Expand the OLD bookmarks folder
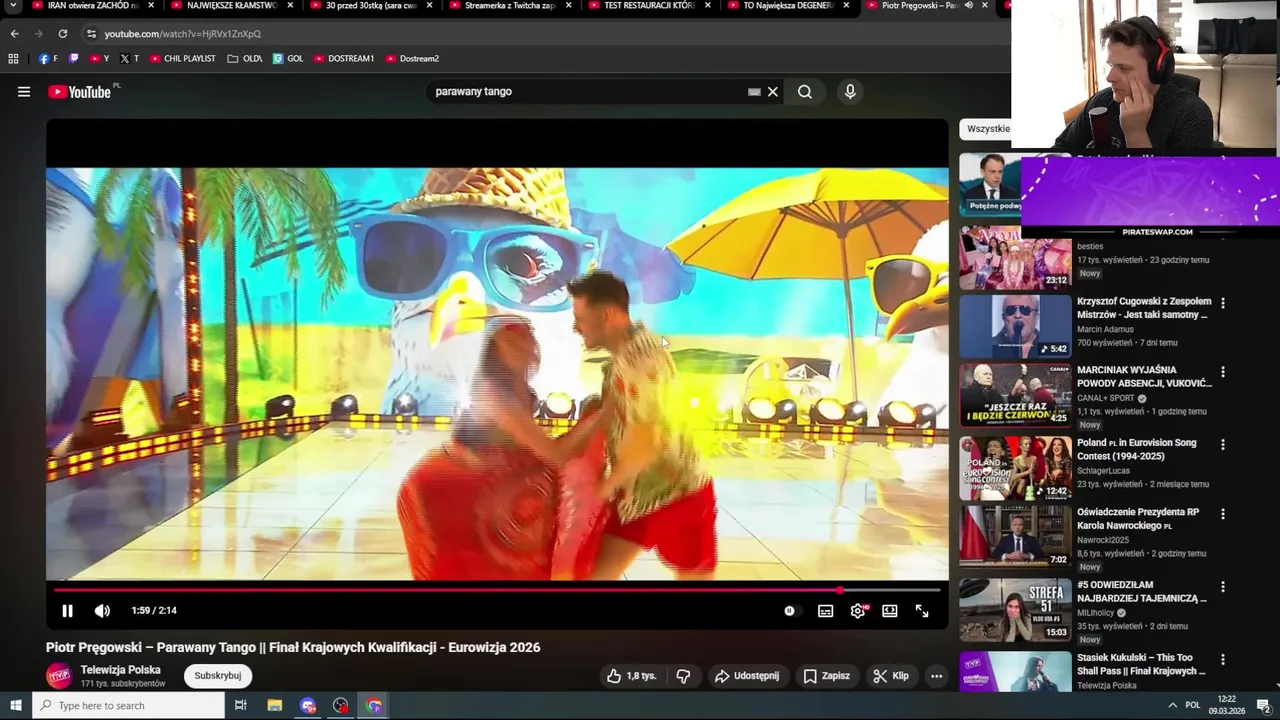The height and width of the screenshot is (720, 1280). pos(244,59)
